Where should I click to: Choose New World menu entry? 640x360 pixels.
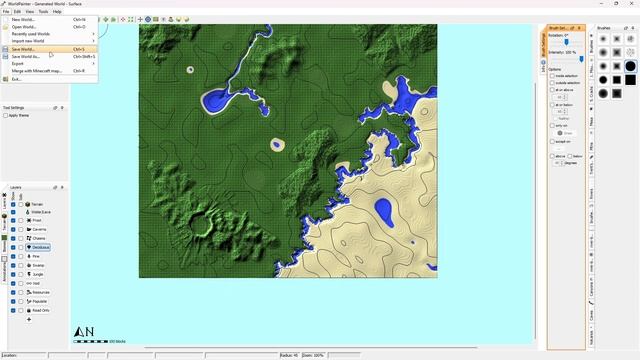point(49,19)
